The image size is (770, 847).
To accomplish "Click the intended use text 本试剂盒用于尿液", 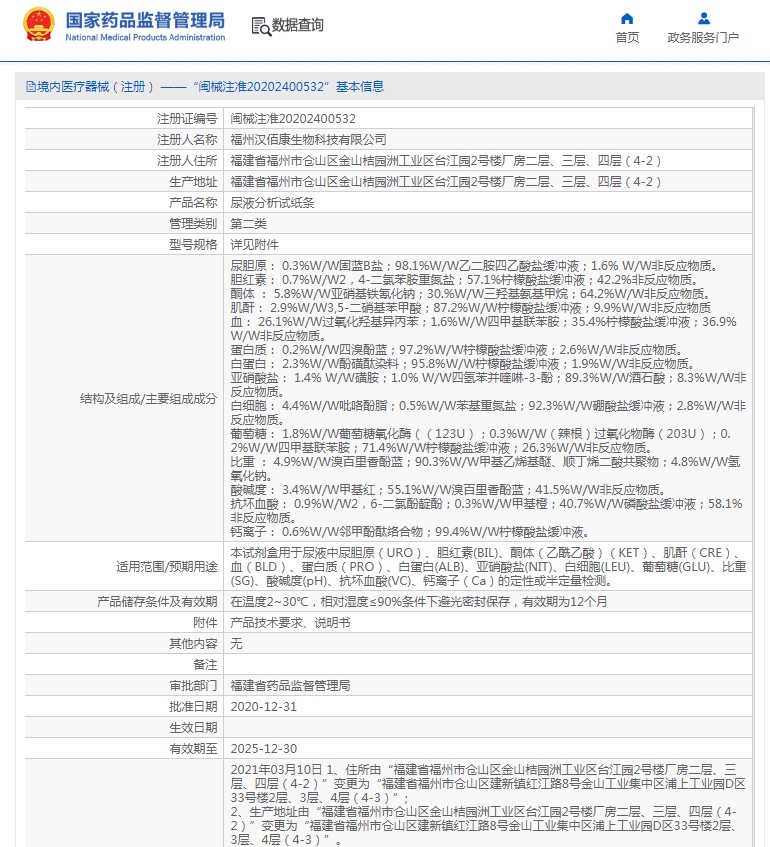I will [488, 567].
